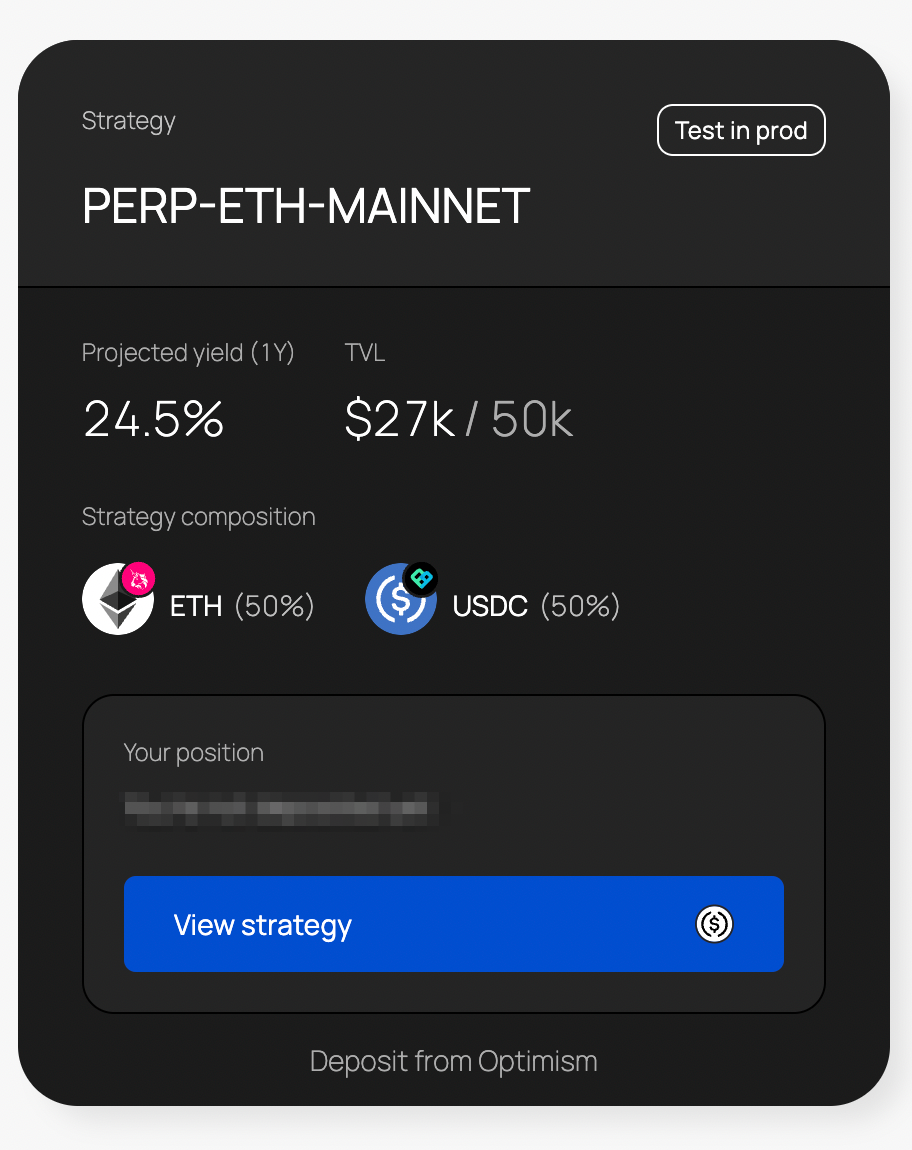Click the USDC (50%) composition label
The image size is (912, 1150).
pyautogui.click(x=536, y=606)
